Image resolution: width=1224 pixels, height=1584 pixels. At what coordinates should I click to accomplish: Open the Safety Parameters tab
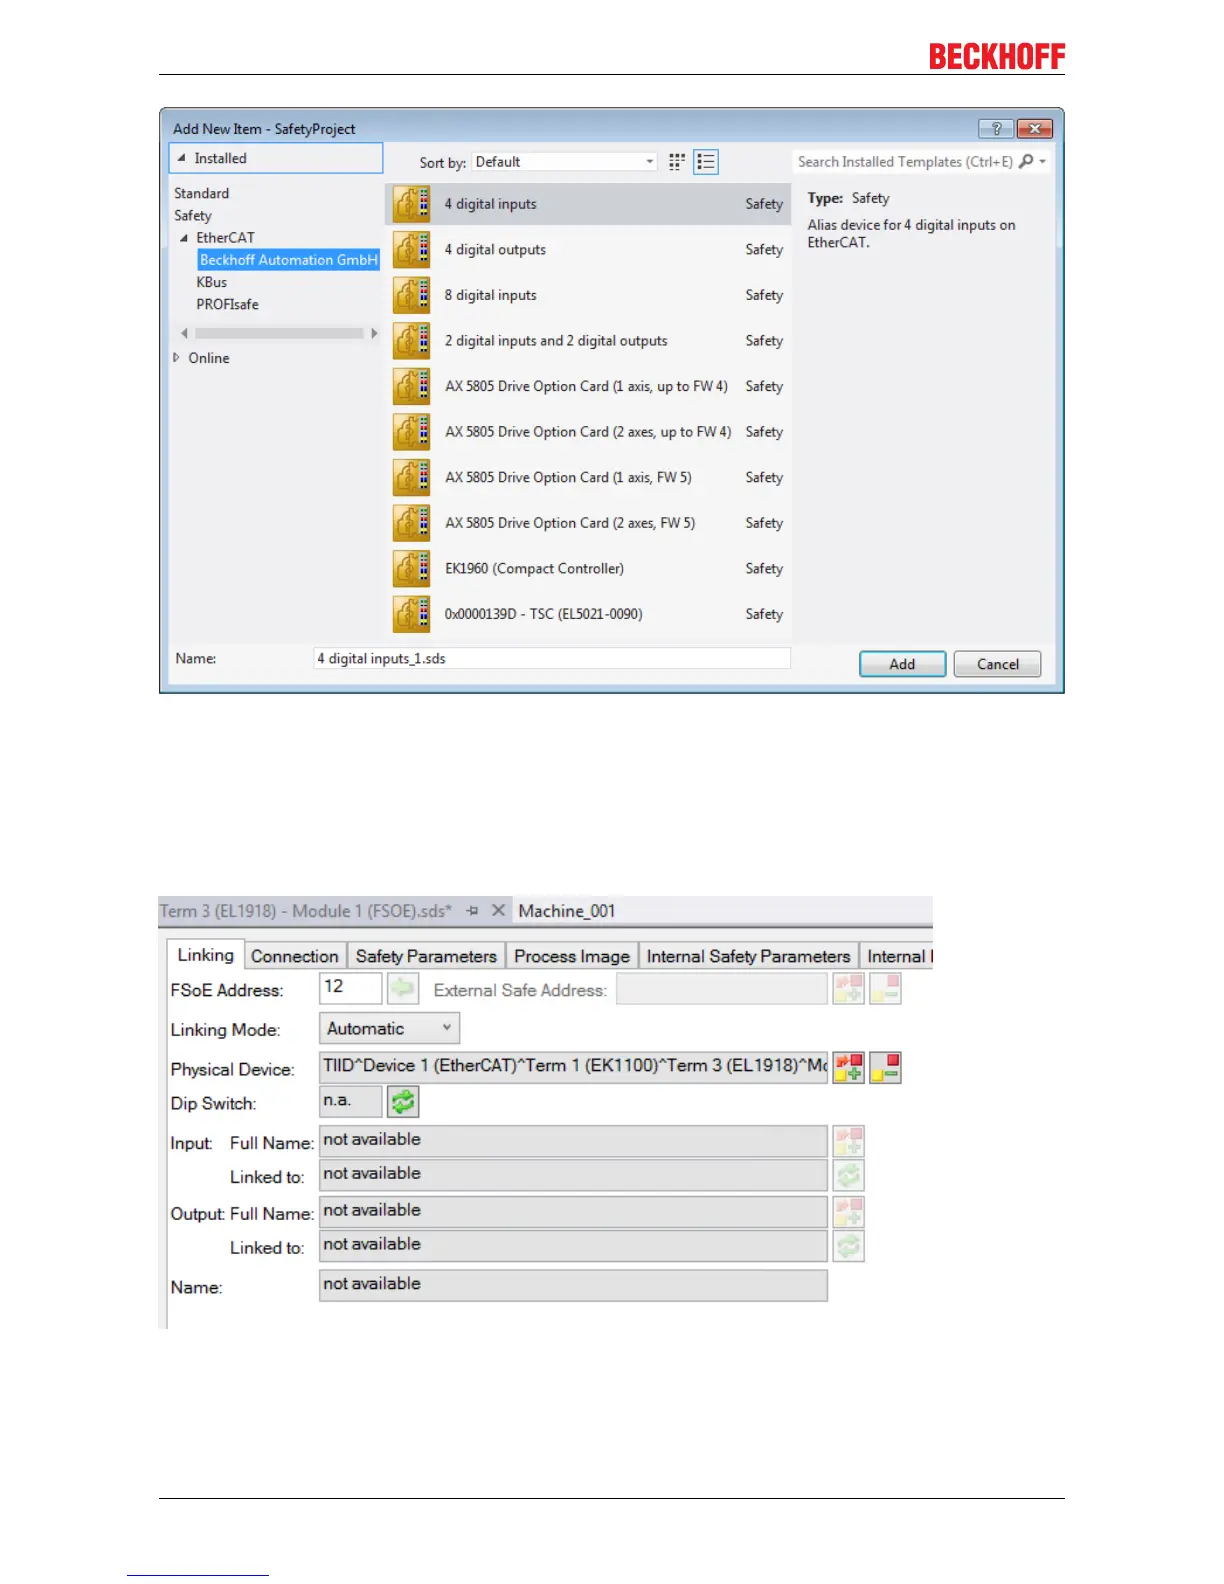(x=426, y=957)
